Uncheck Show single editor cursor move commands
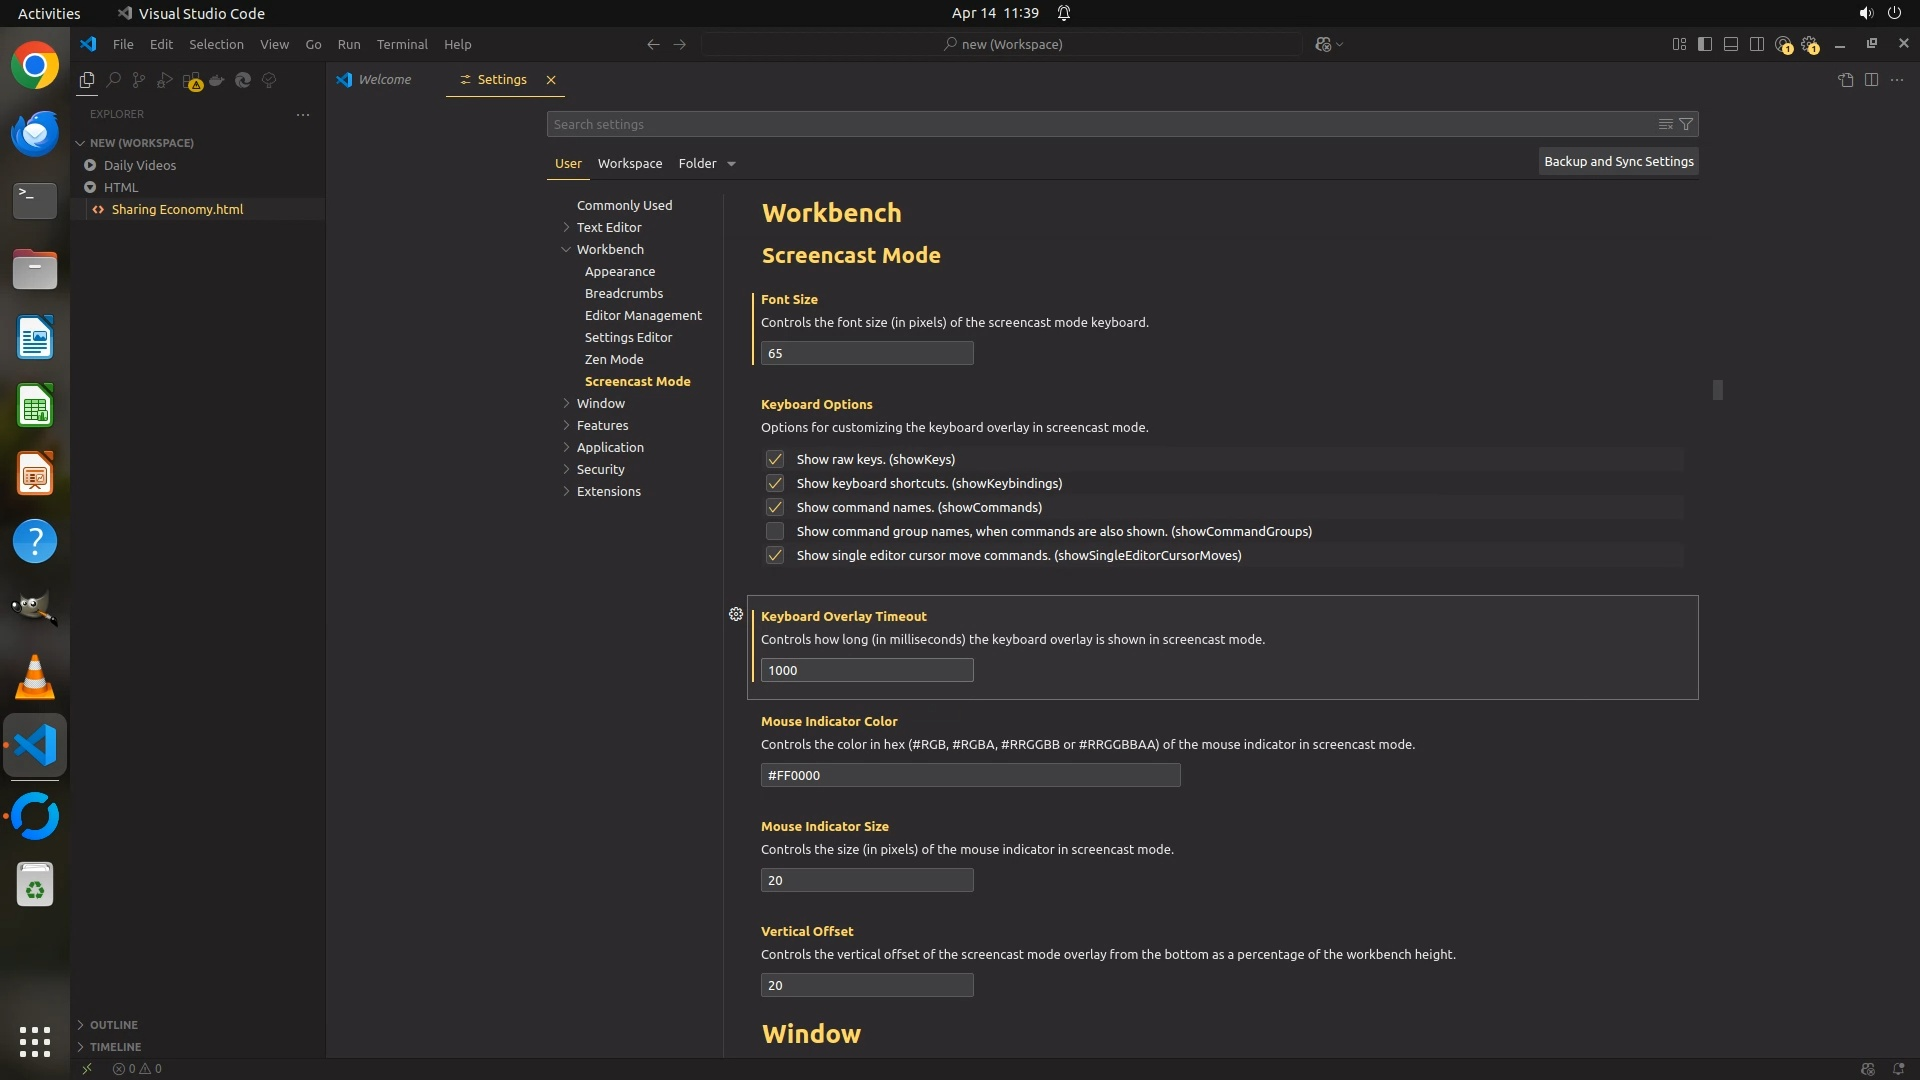 (x=775, y=555)
